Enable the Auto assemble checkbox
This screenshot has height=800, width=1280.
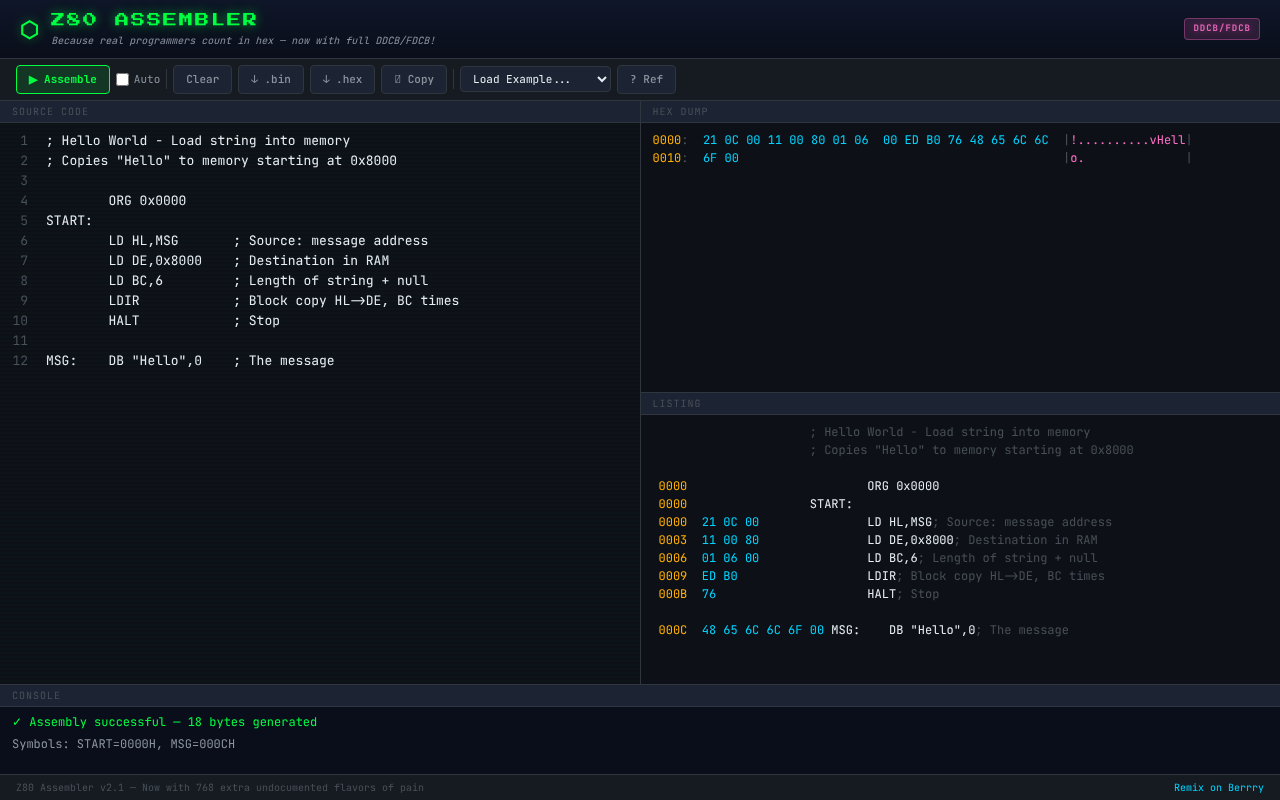tap(123, 80)
